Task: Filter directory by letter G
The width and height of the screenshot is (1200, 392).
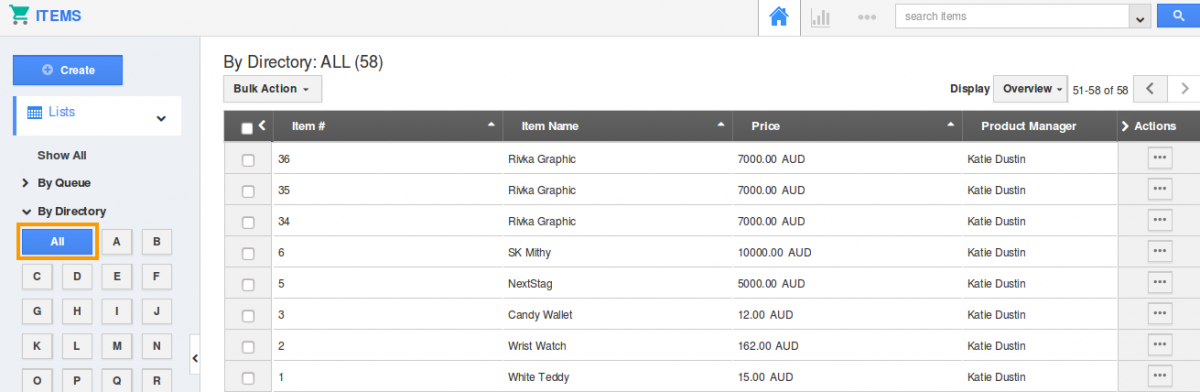Action: coord(37,311)
